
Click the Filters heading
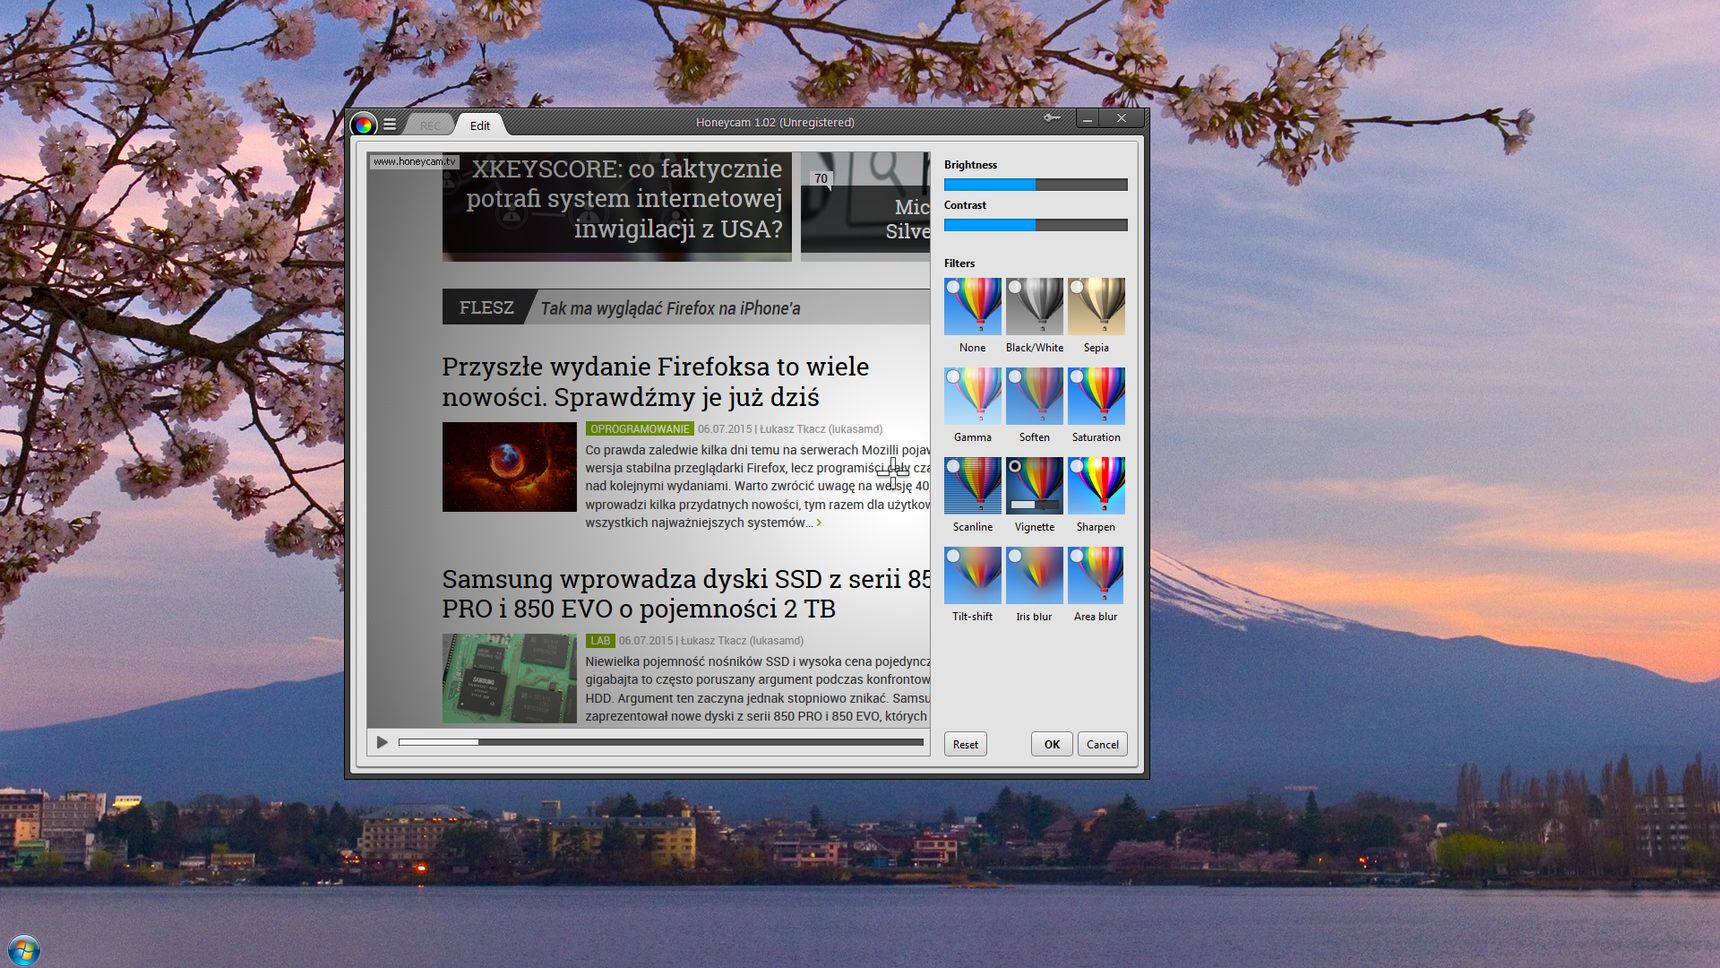(x=959, y=264)
